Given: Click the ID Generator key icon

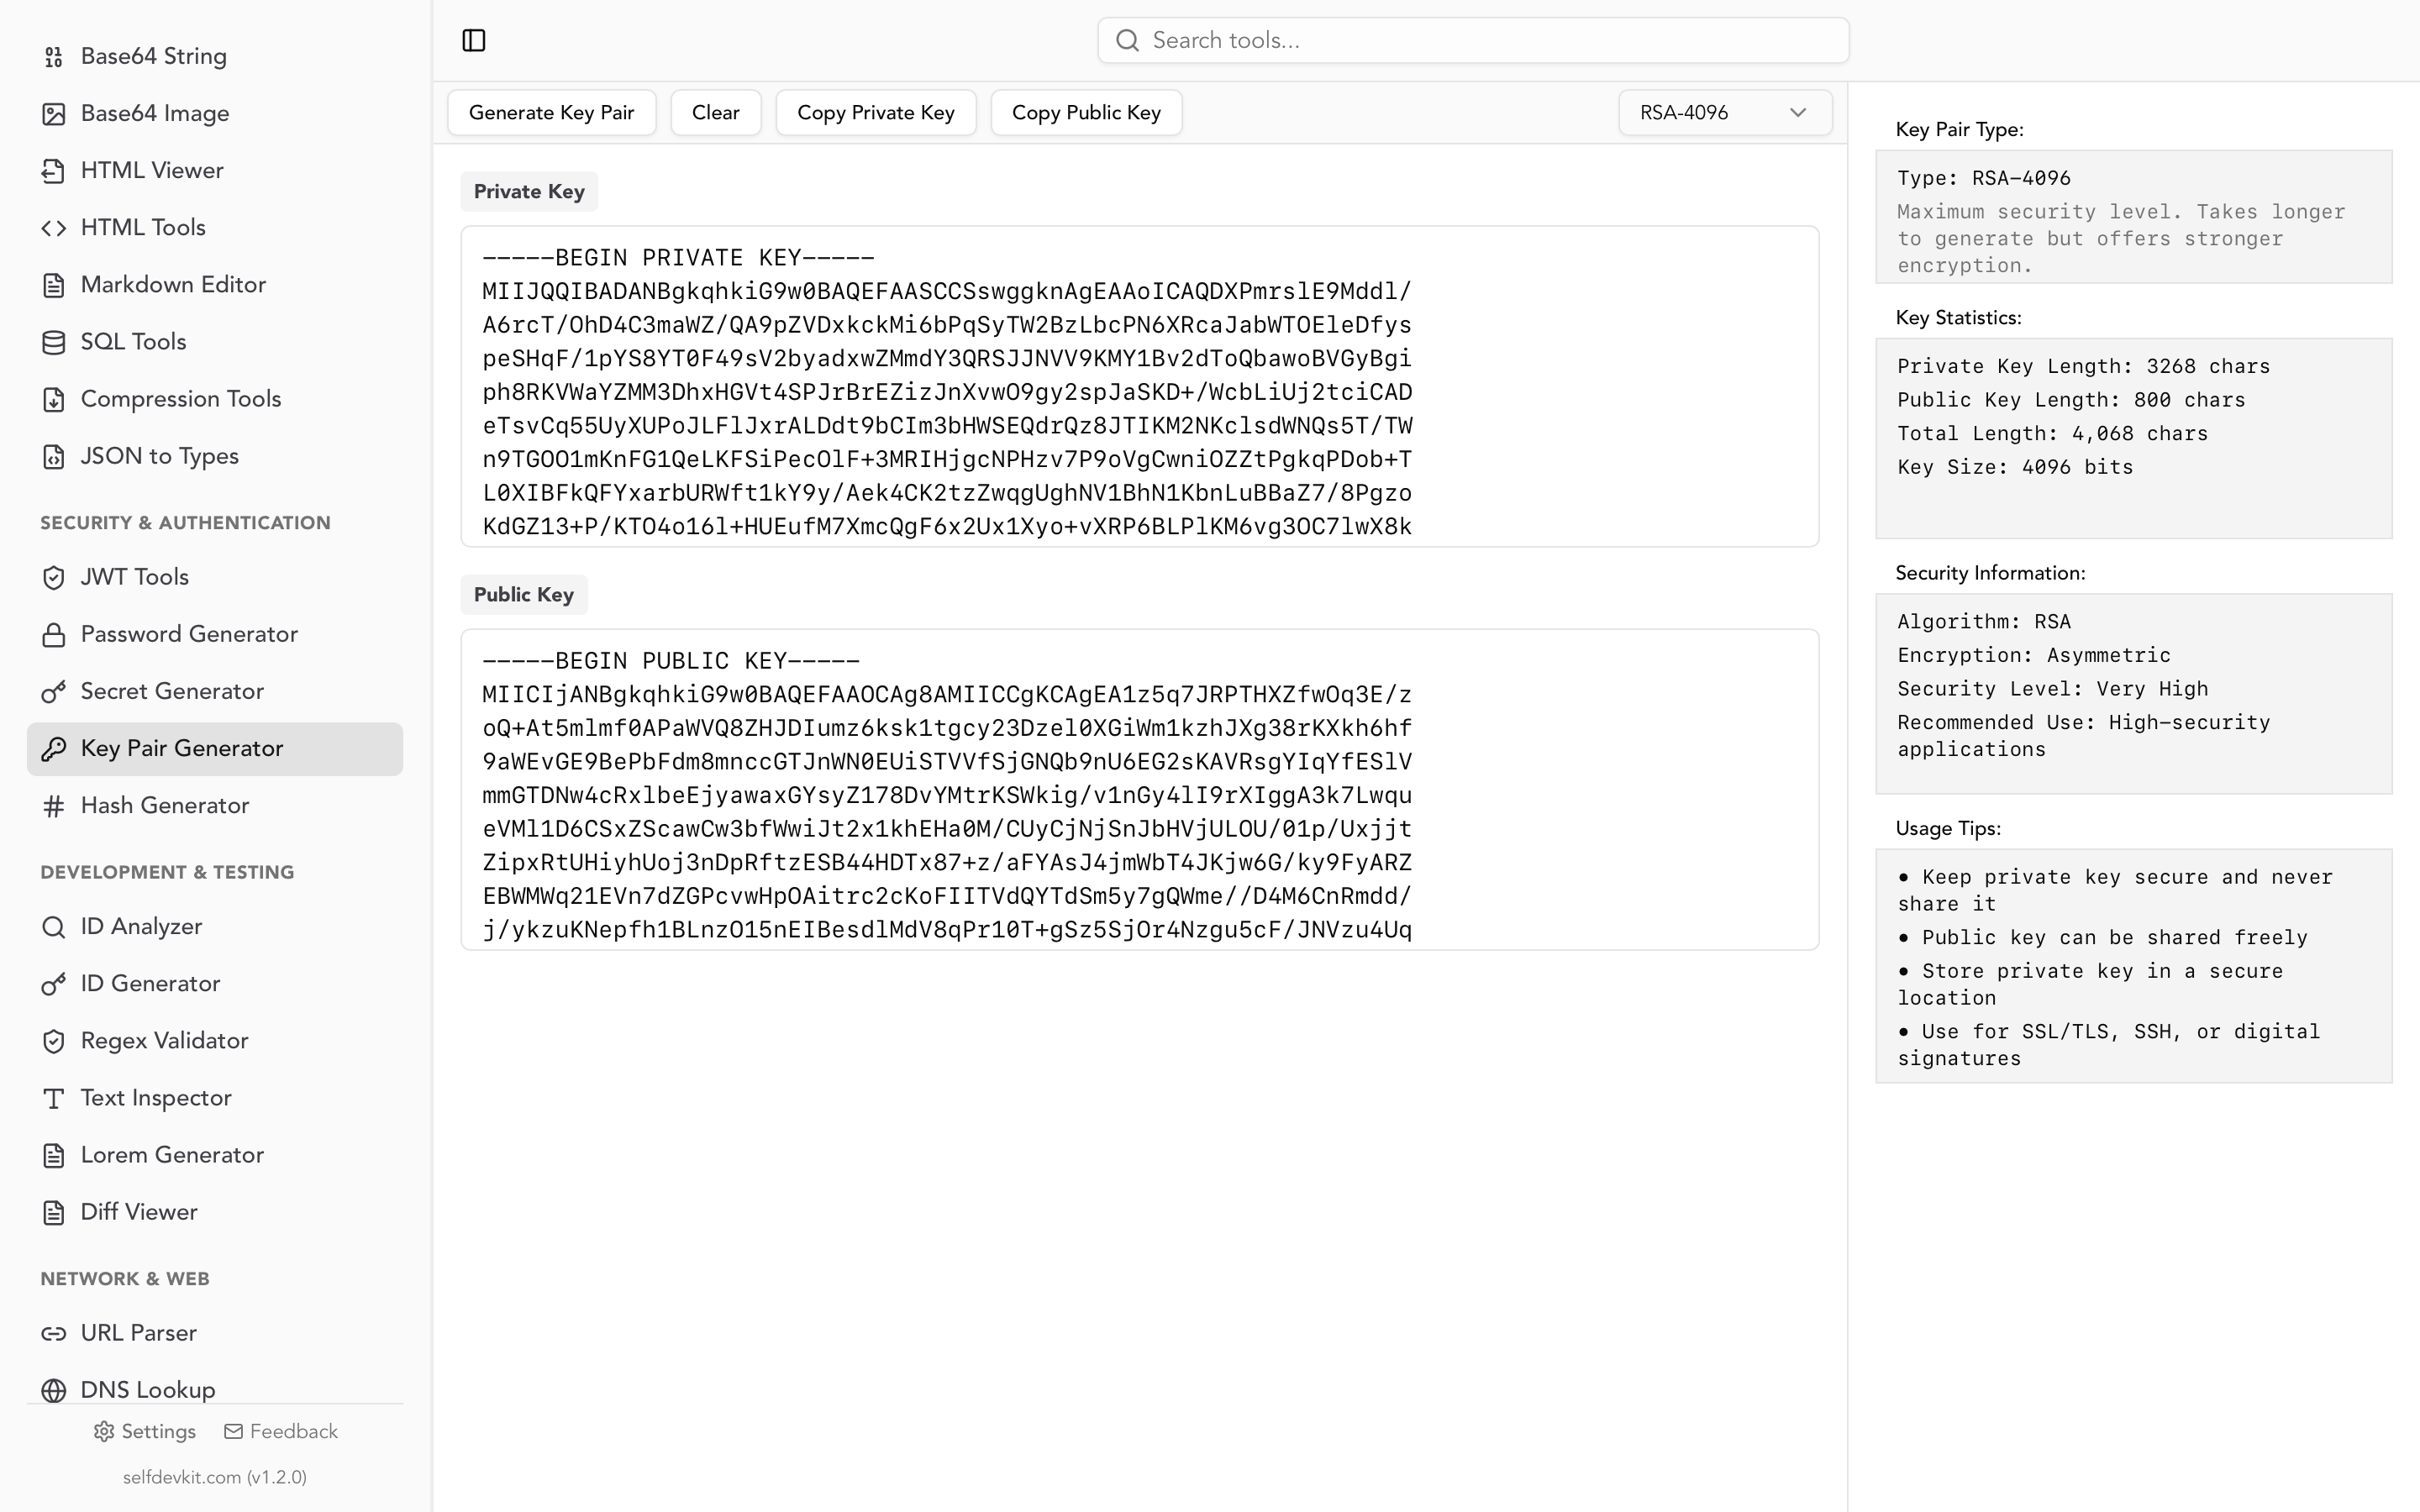Looking at the screenshot, I should pos(54,983).
